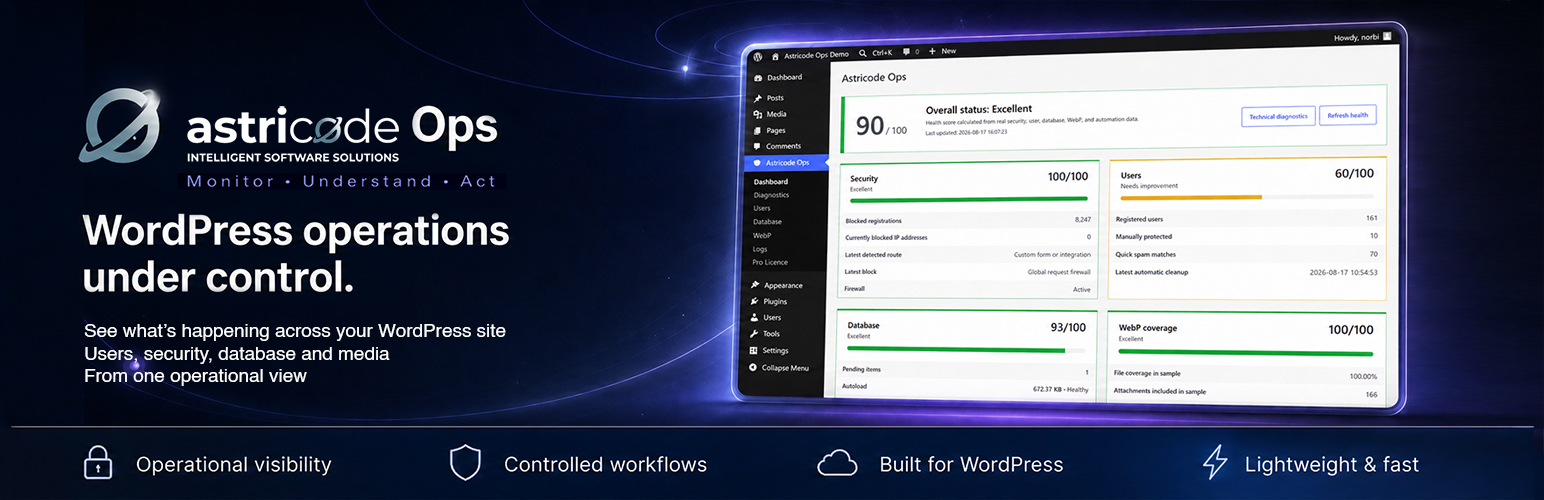Click the Overall status: Excellent heading
Screen dimensions: 1544x500
click(x=979, y=108)
